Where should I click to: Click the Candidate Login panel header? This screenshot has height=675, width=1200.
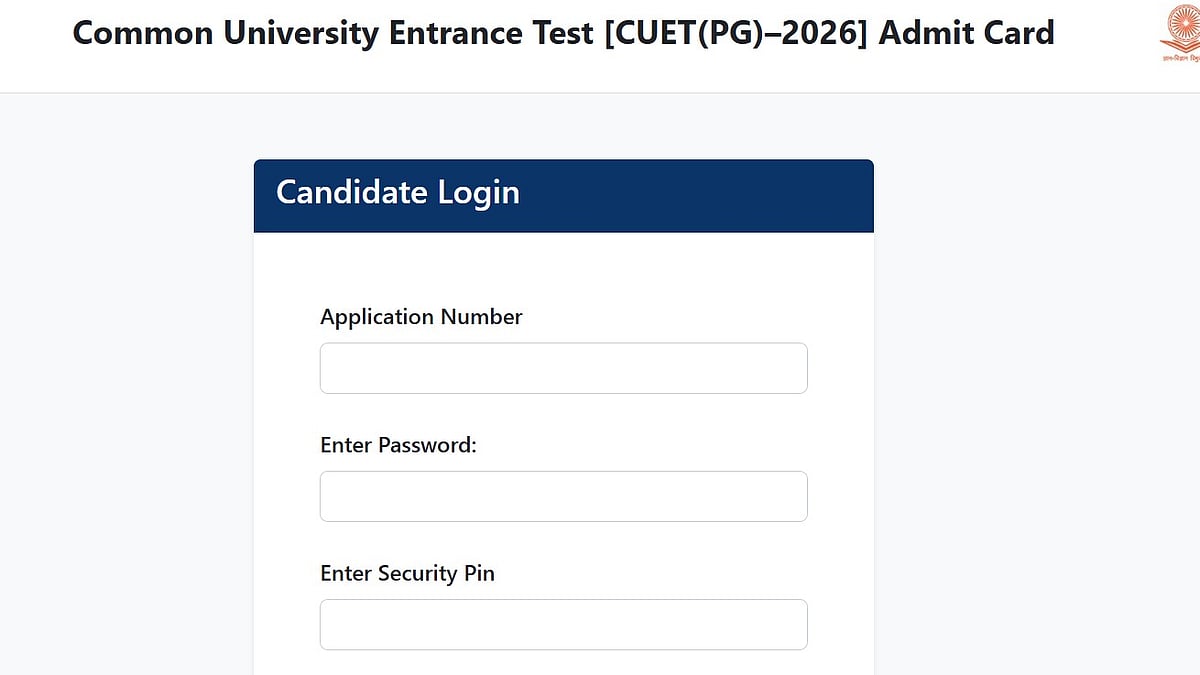pos(563,195)
